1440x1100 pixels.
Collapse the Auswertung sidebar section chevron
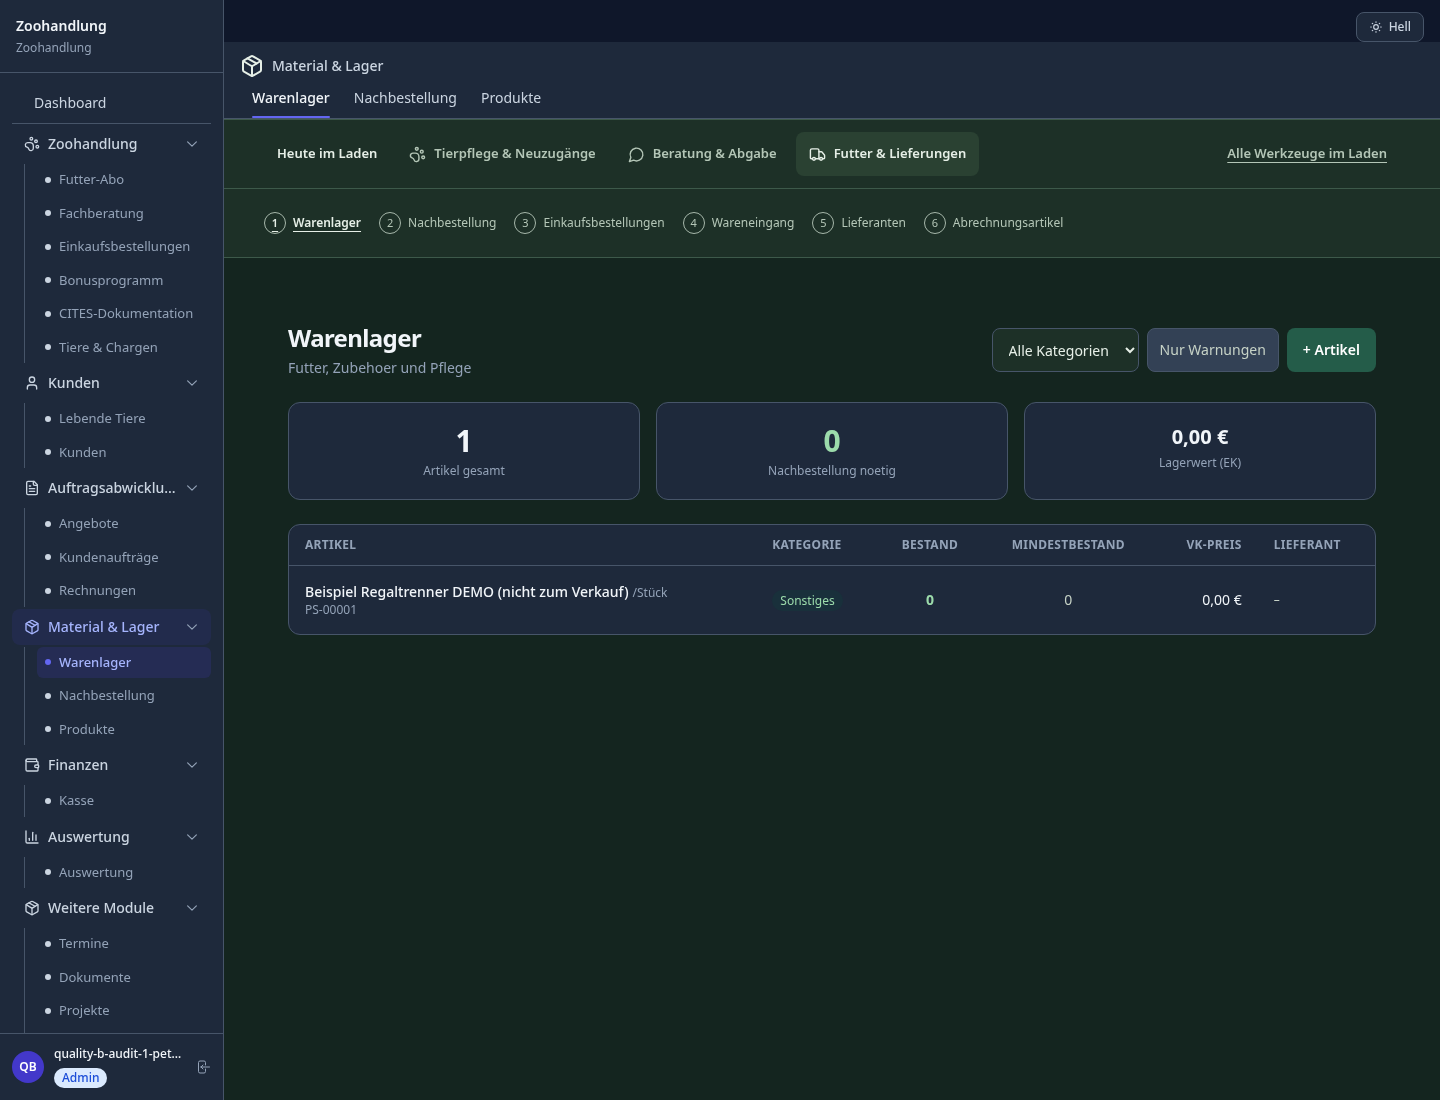click(x=192, y=837)
